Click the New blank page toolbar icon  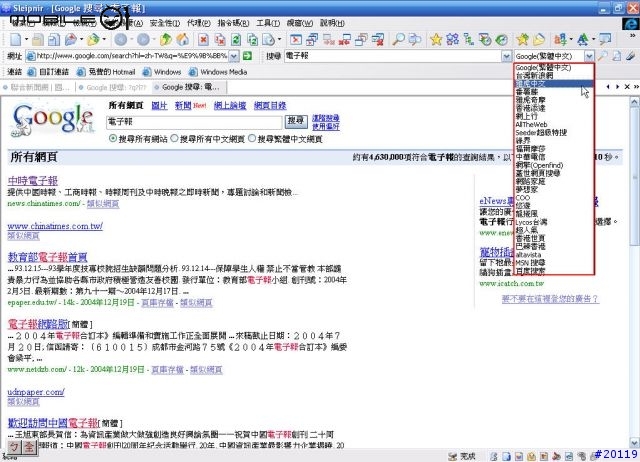pyautogui.click(x=16, y=40)
